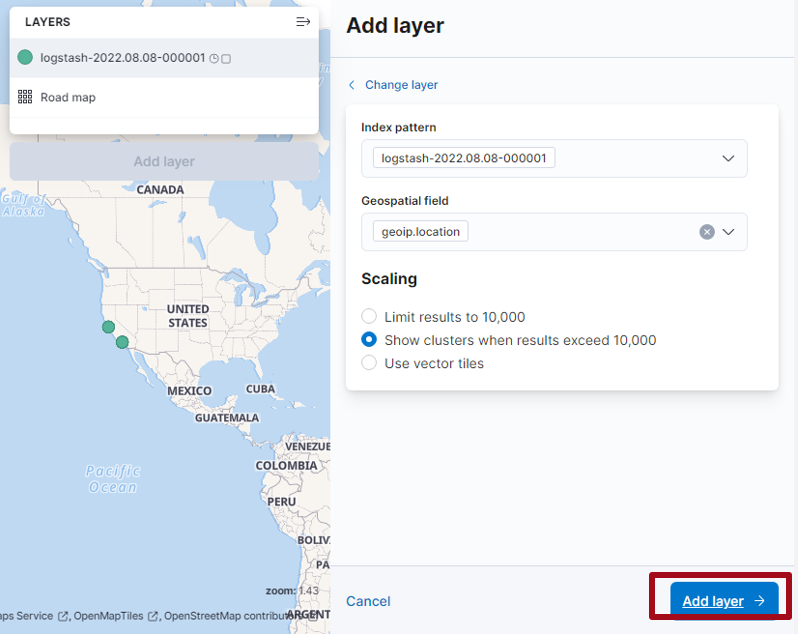Click the green circle icon of the logstash layer
Screen dimensions: 800x636
25,58
